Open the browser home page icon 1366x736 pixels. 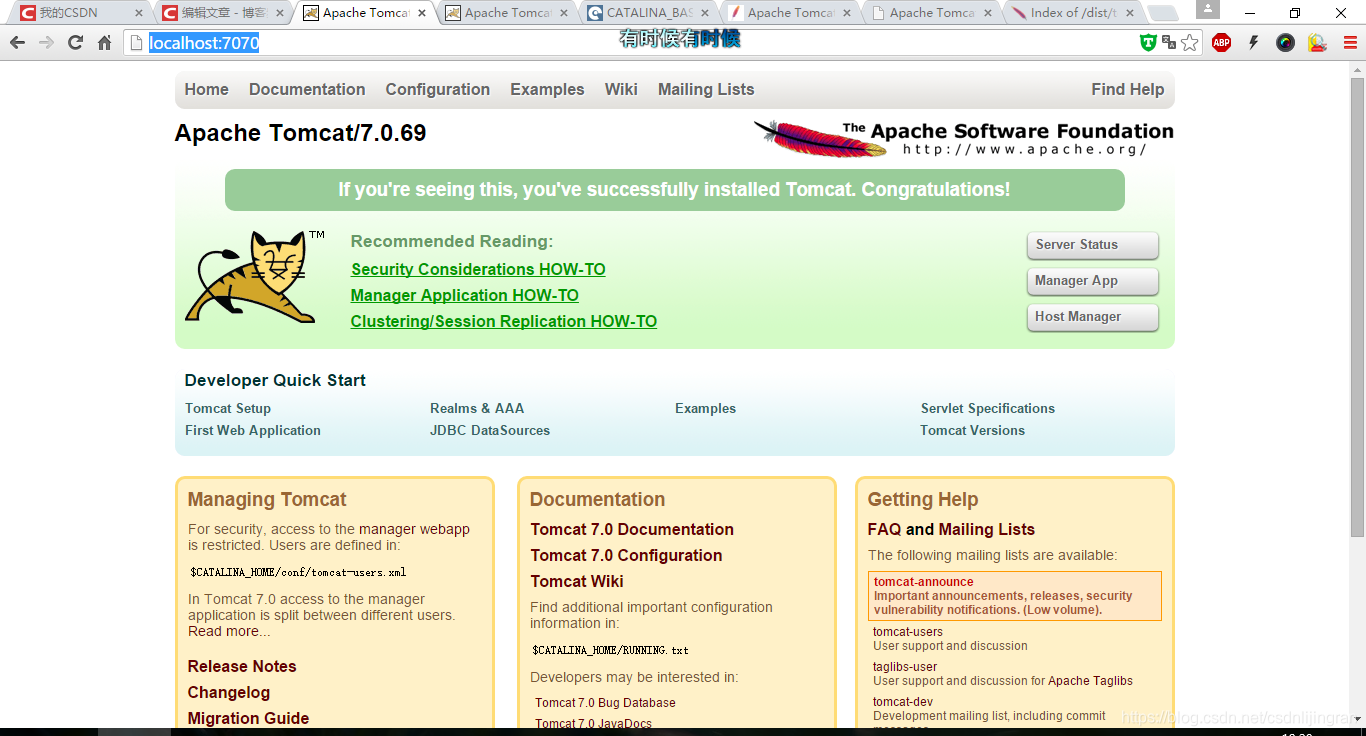tap(104, 43)
